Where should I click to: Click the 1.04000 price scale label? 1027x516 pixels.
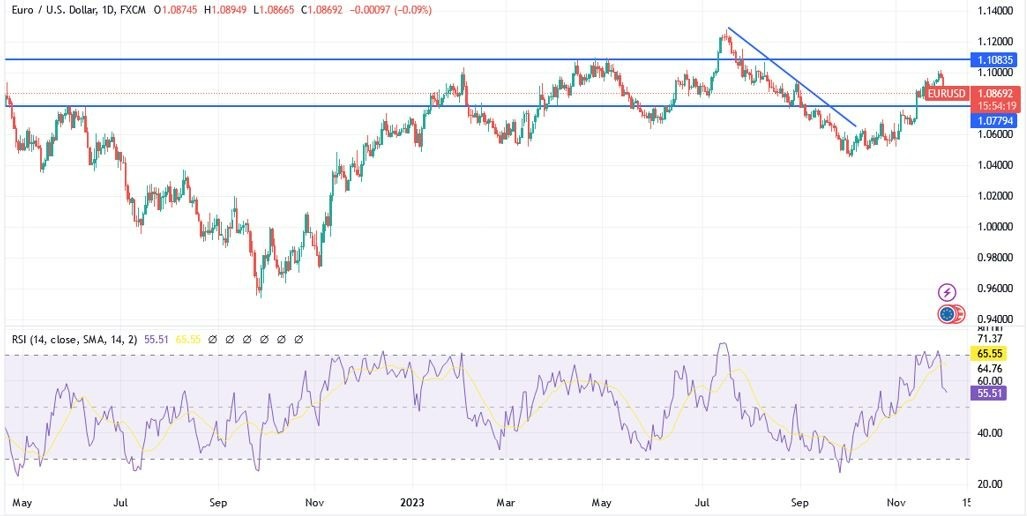(996, 165)
